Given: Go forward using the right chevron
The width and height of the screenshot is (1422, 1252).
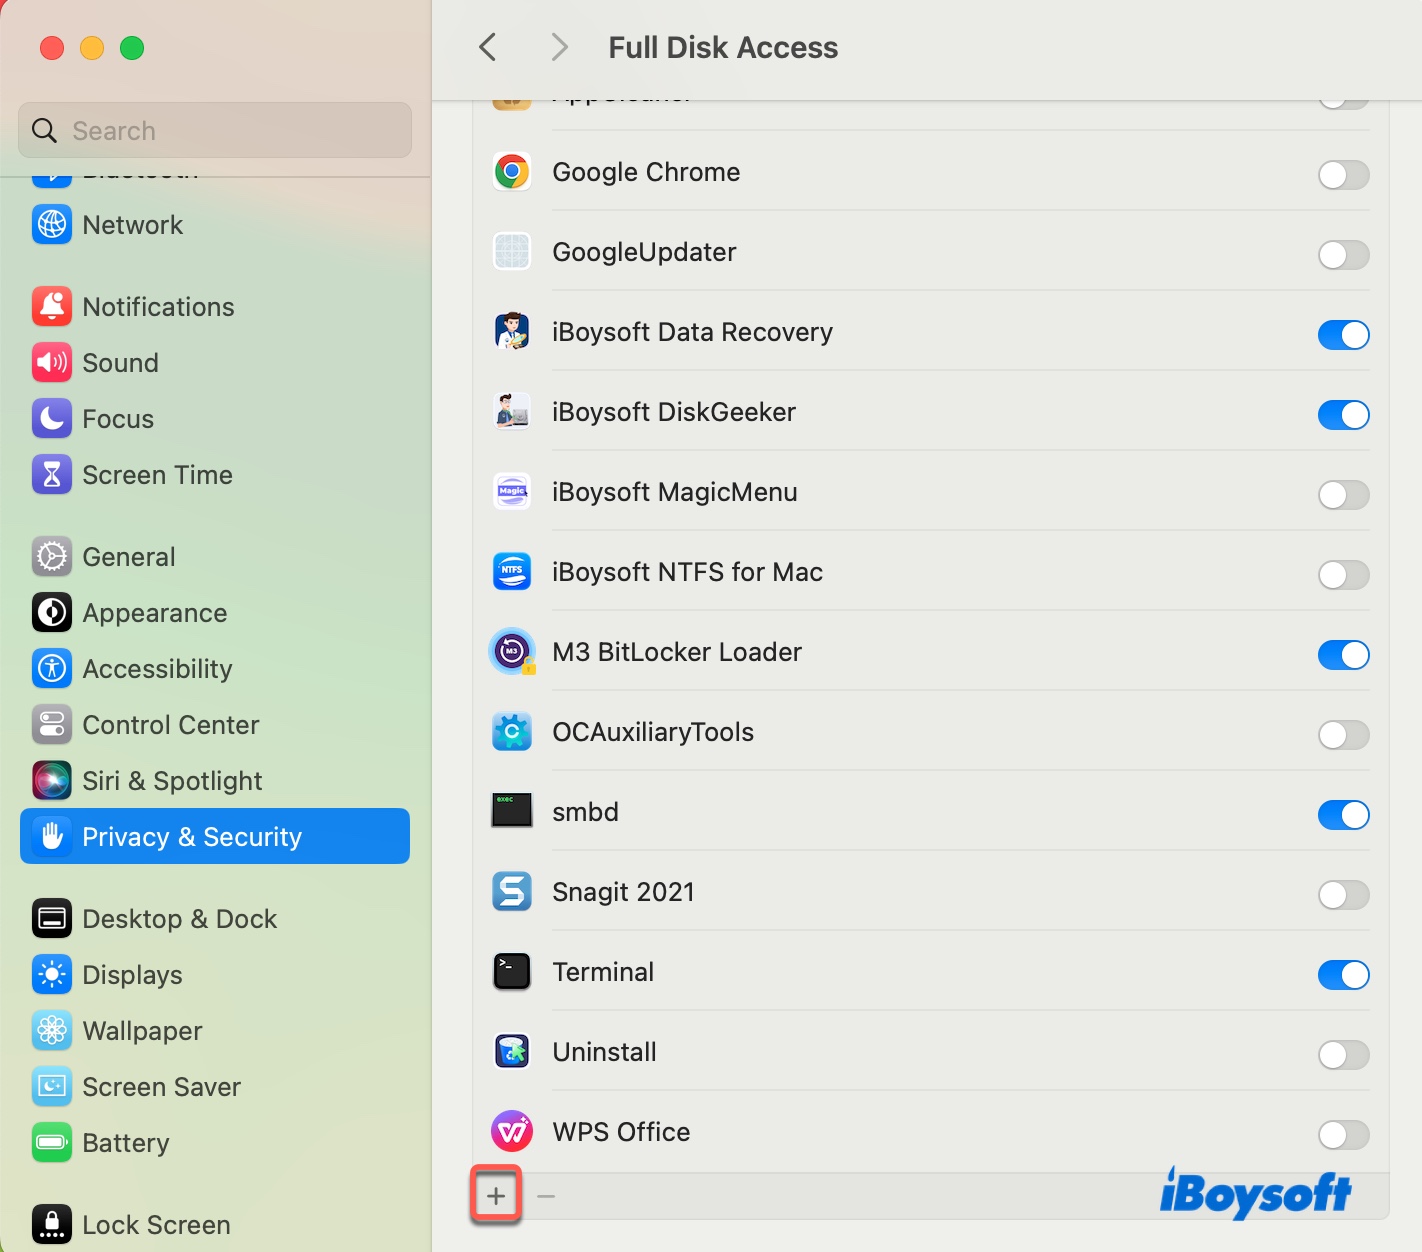Looking at the screenshot, I should pos(559,47).
